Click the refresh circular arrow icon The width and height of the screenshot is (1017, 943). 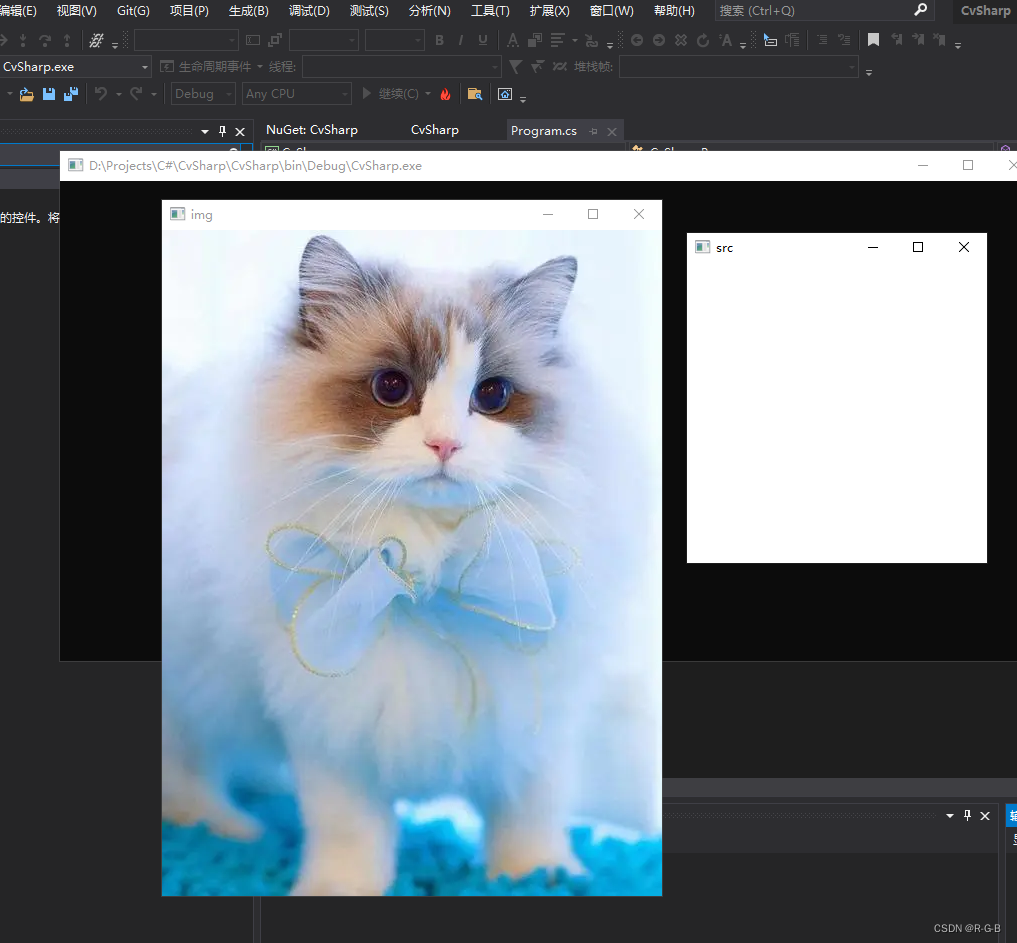[703, 40]
